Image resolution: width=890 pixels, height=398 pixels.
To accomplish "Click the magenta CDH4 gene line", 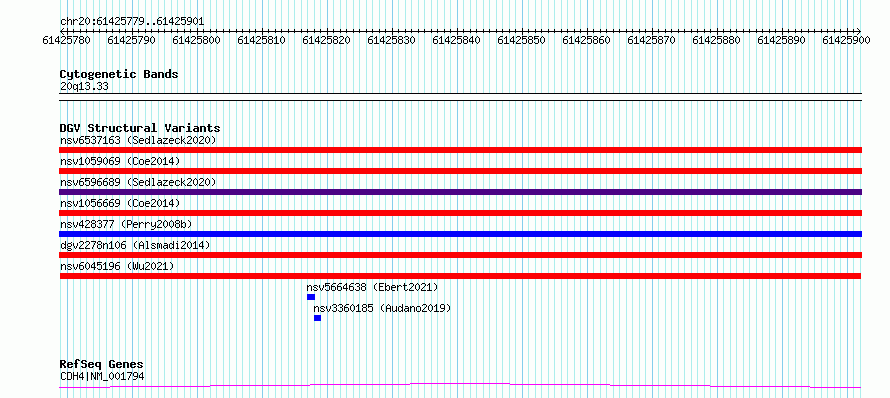I will click(460, 386).
